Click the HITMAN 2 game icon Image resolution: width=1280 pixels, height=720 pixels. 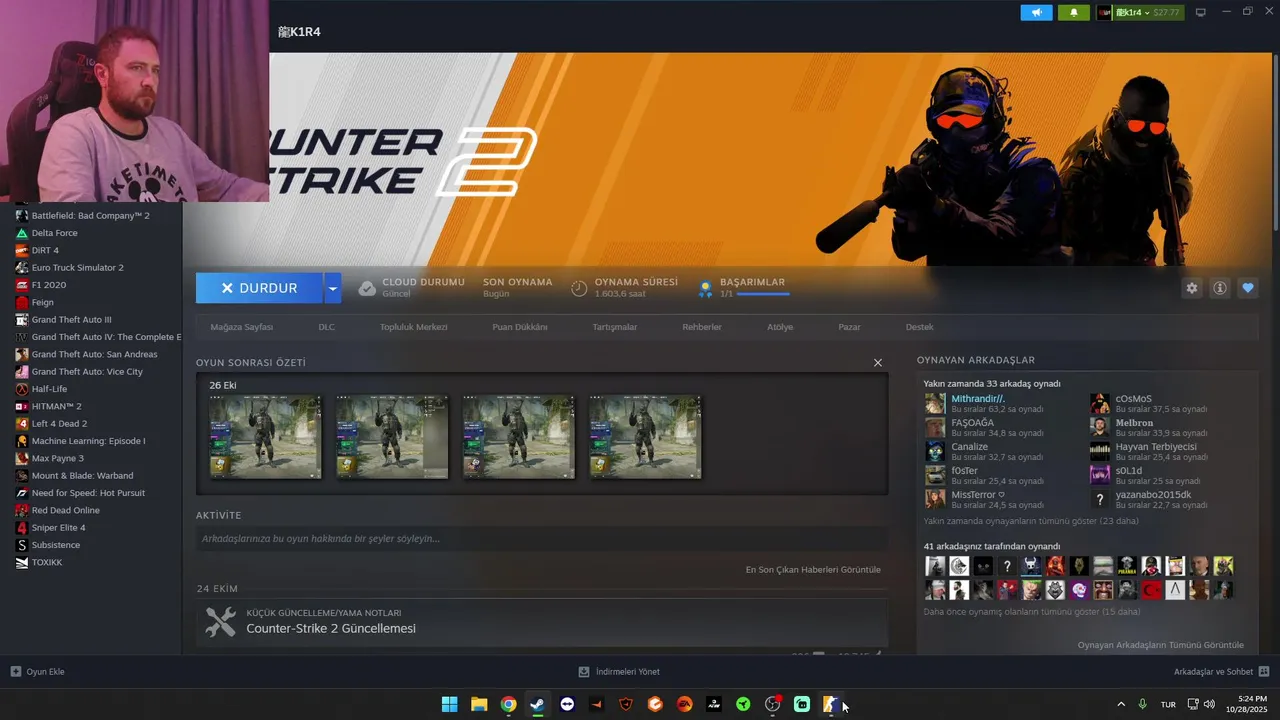coord(22,406)
